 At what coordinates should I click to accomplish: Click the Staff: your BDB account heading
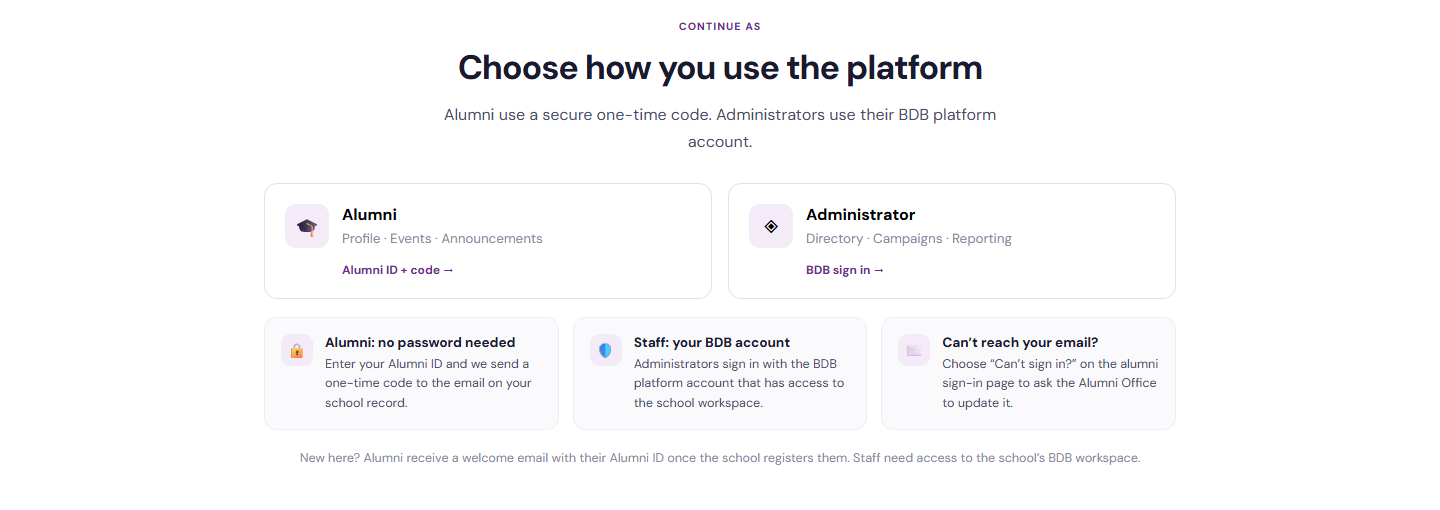click(712, 342)
